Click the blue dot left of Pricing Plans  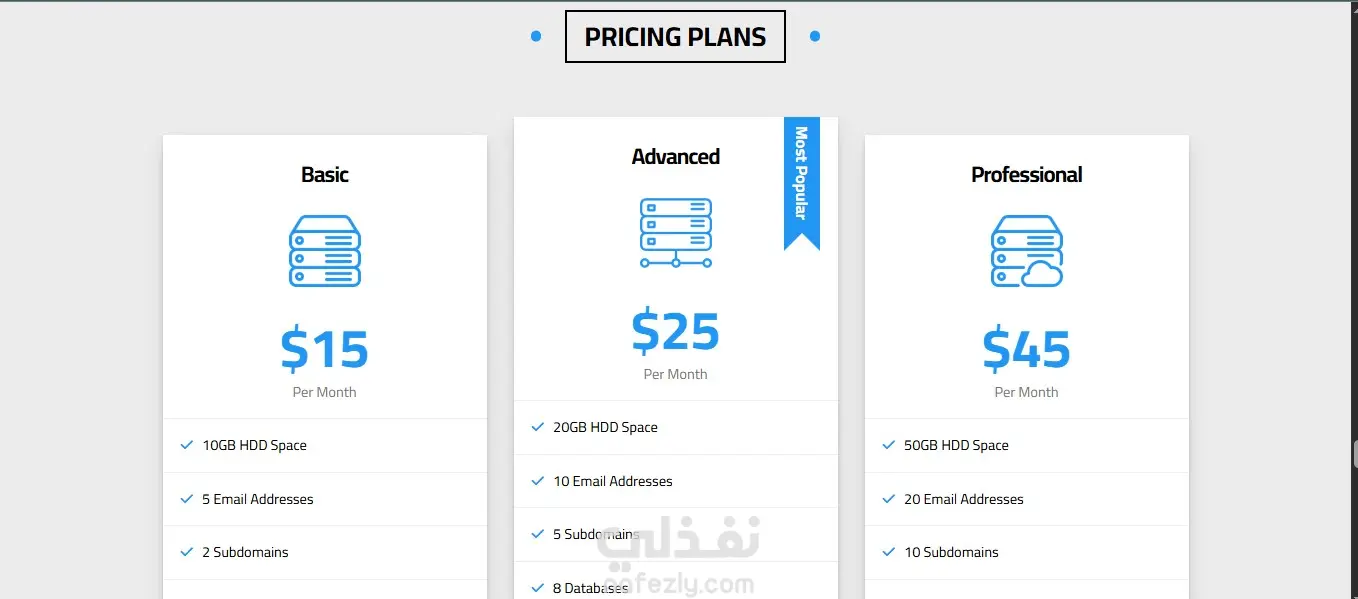(536, 37)
